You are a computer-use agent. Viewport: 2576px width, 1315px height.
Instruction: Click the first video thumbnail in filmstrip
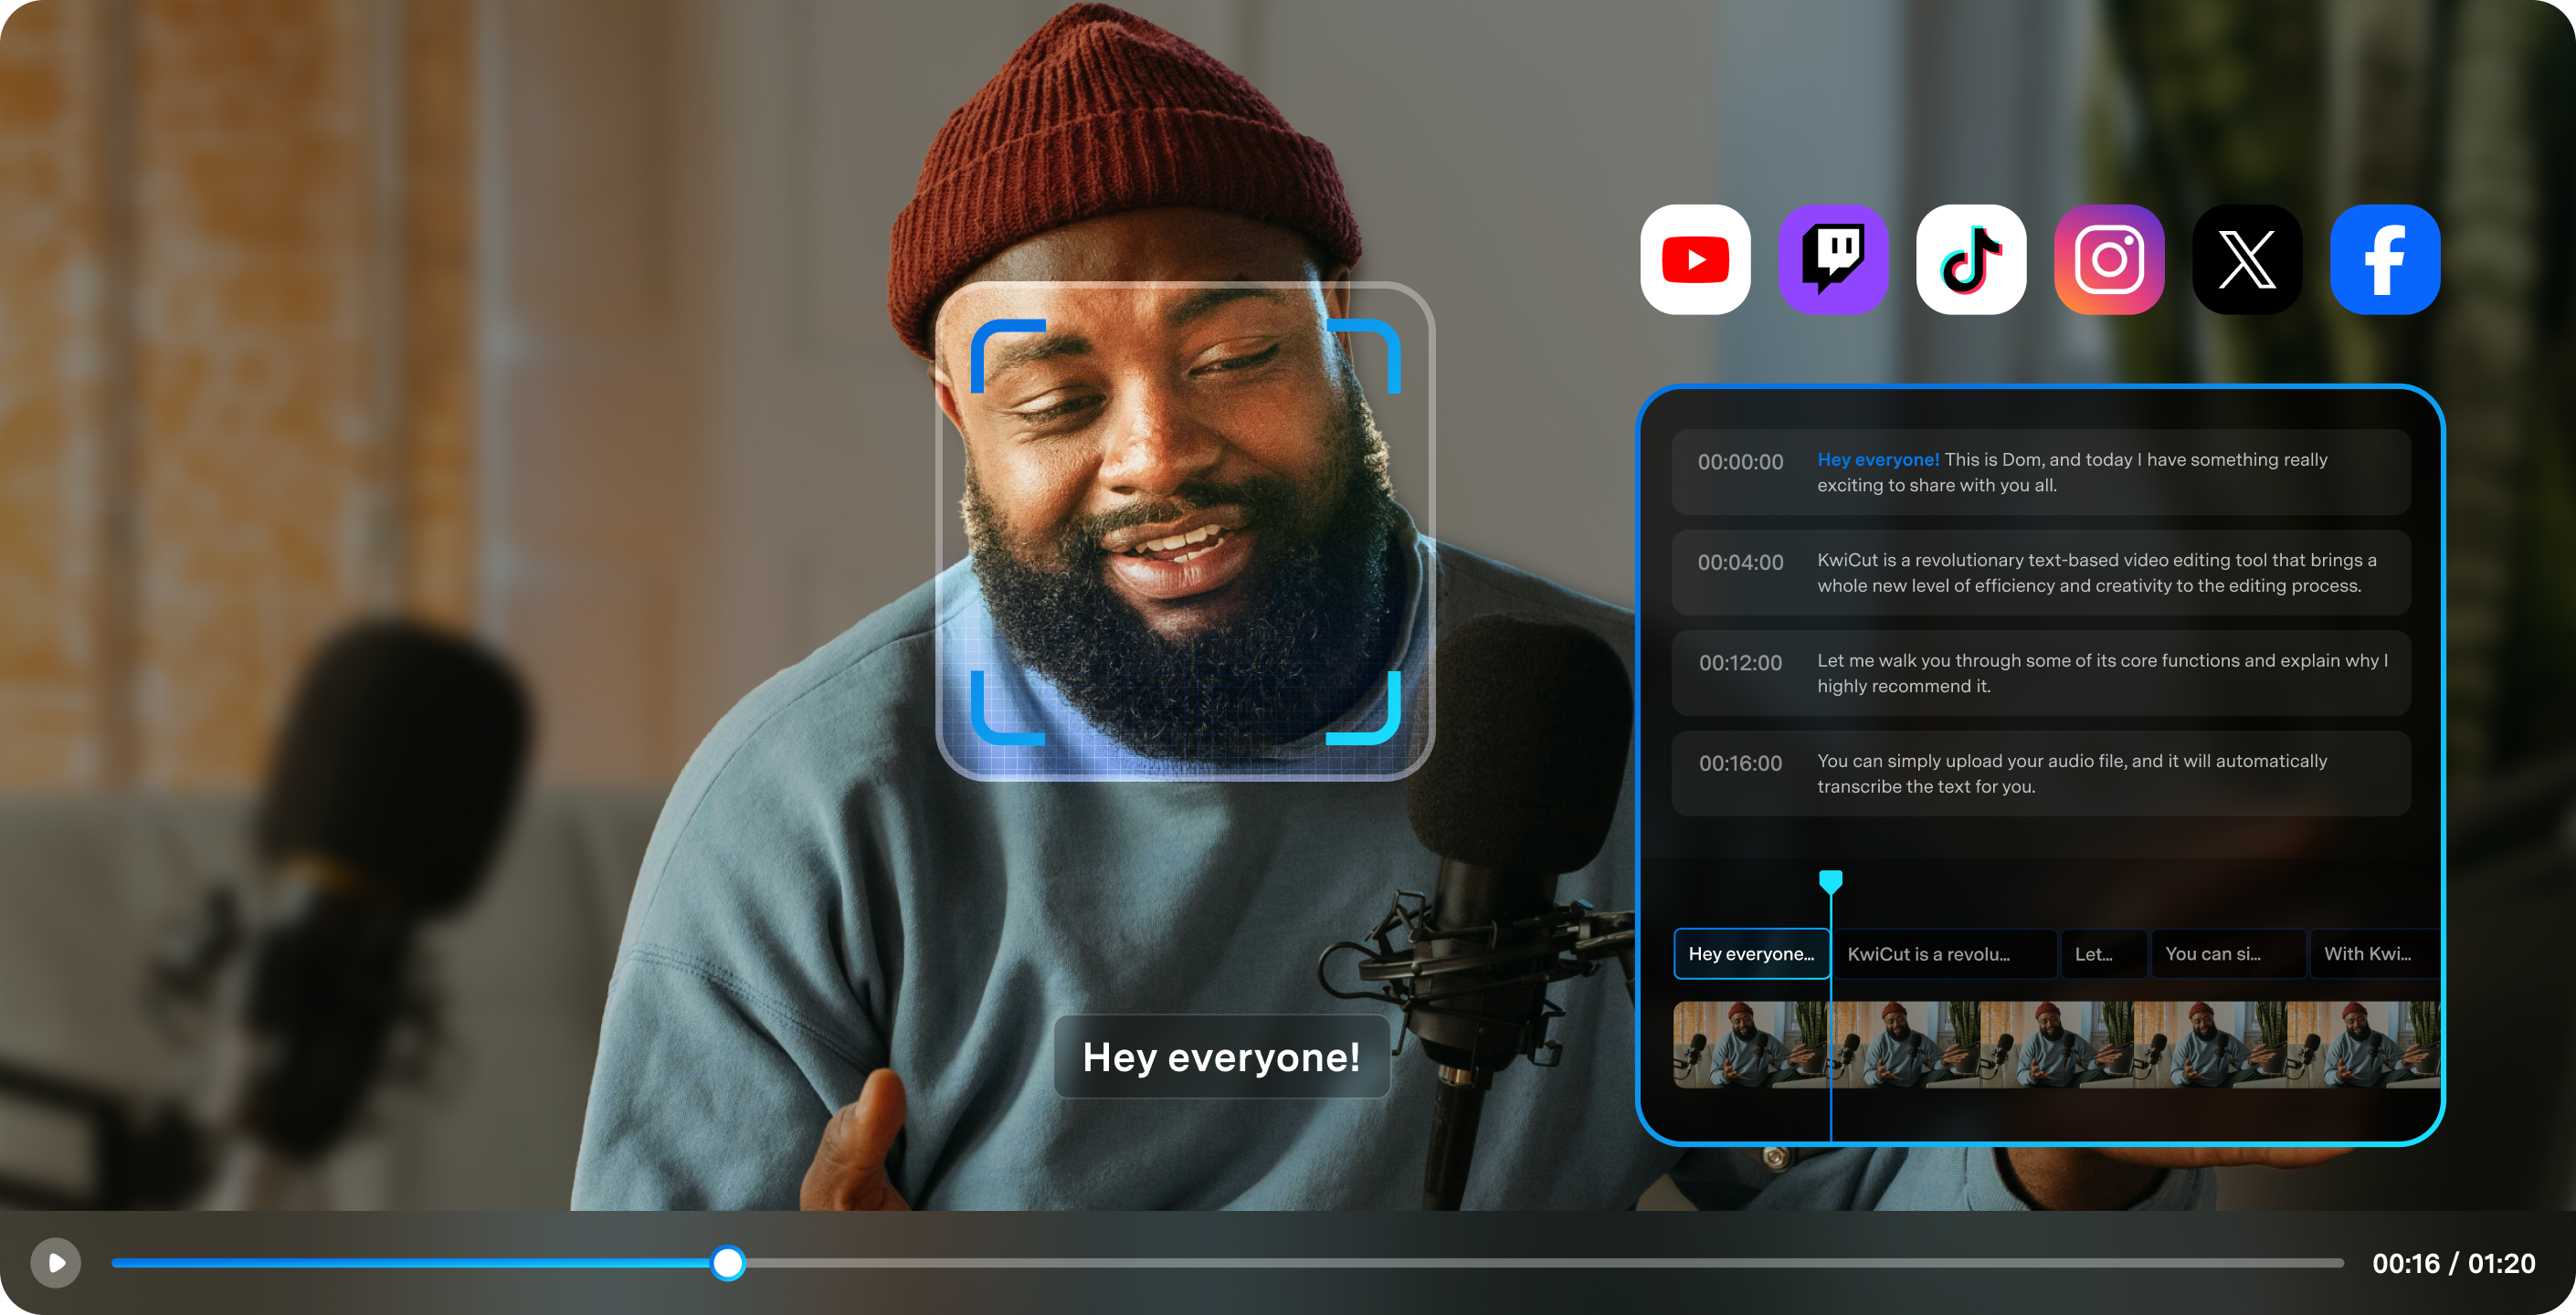1750,1045
